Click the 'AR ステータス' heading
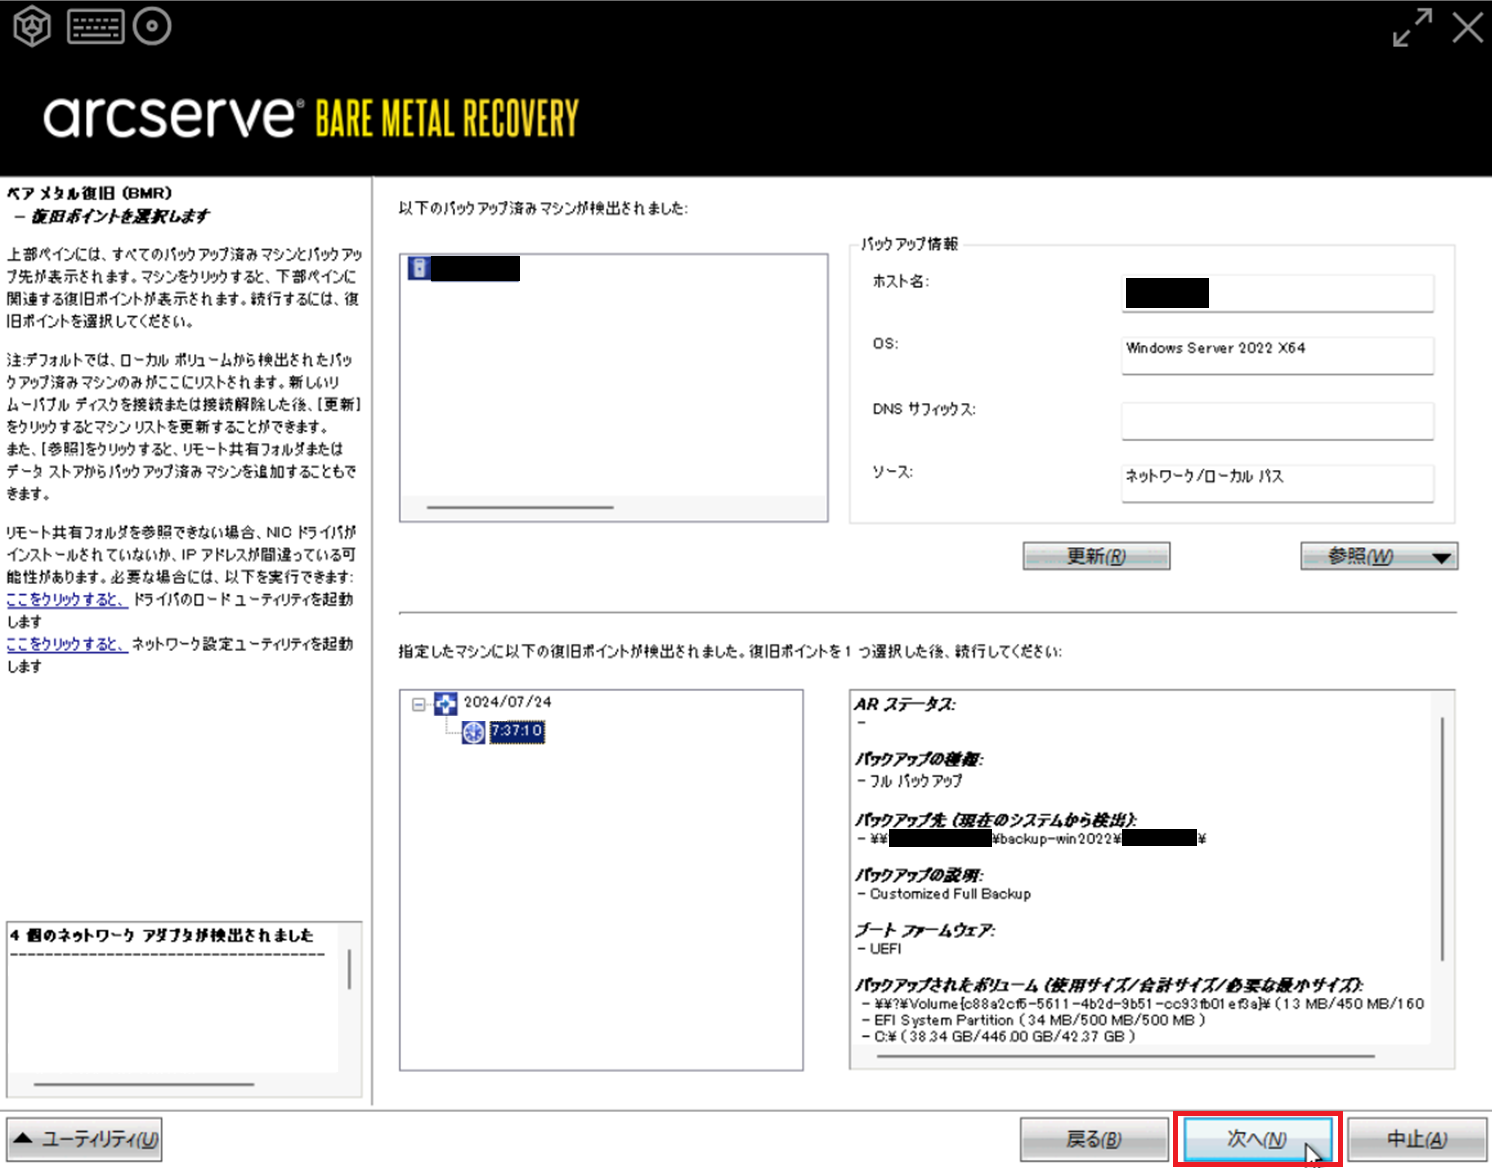 pyautogui.click(x=905, y=704)
